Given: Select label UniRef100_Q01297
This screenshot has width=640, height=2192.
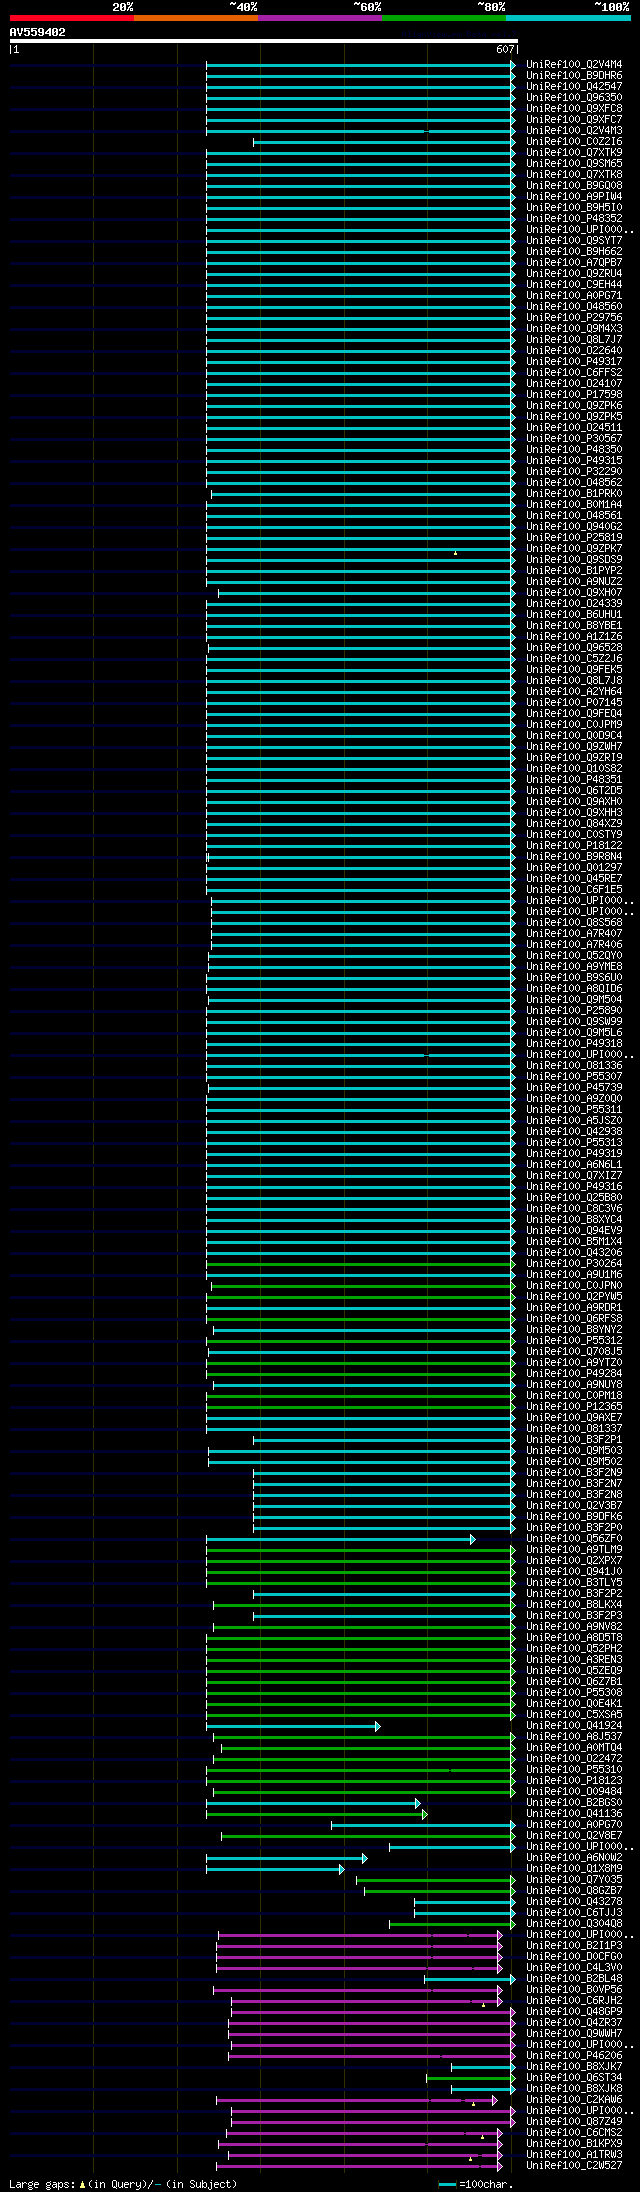Looking at the screenshot, I should pyautogui.click(x=574, y=867).
